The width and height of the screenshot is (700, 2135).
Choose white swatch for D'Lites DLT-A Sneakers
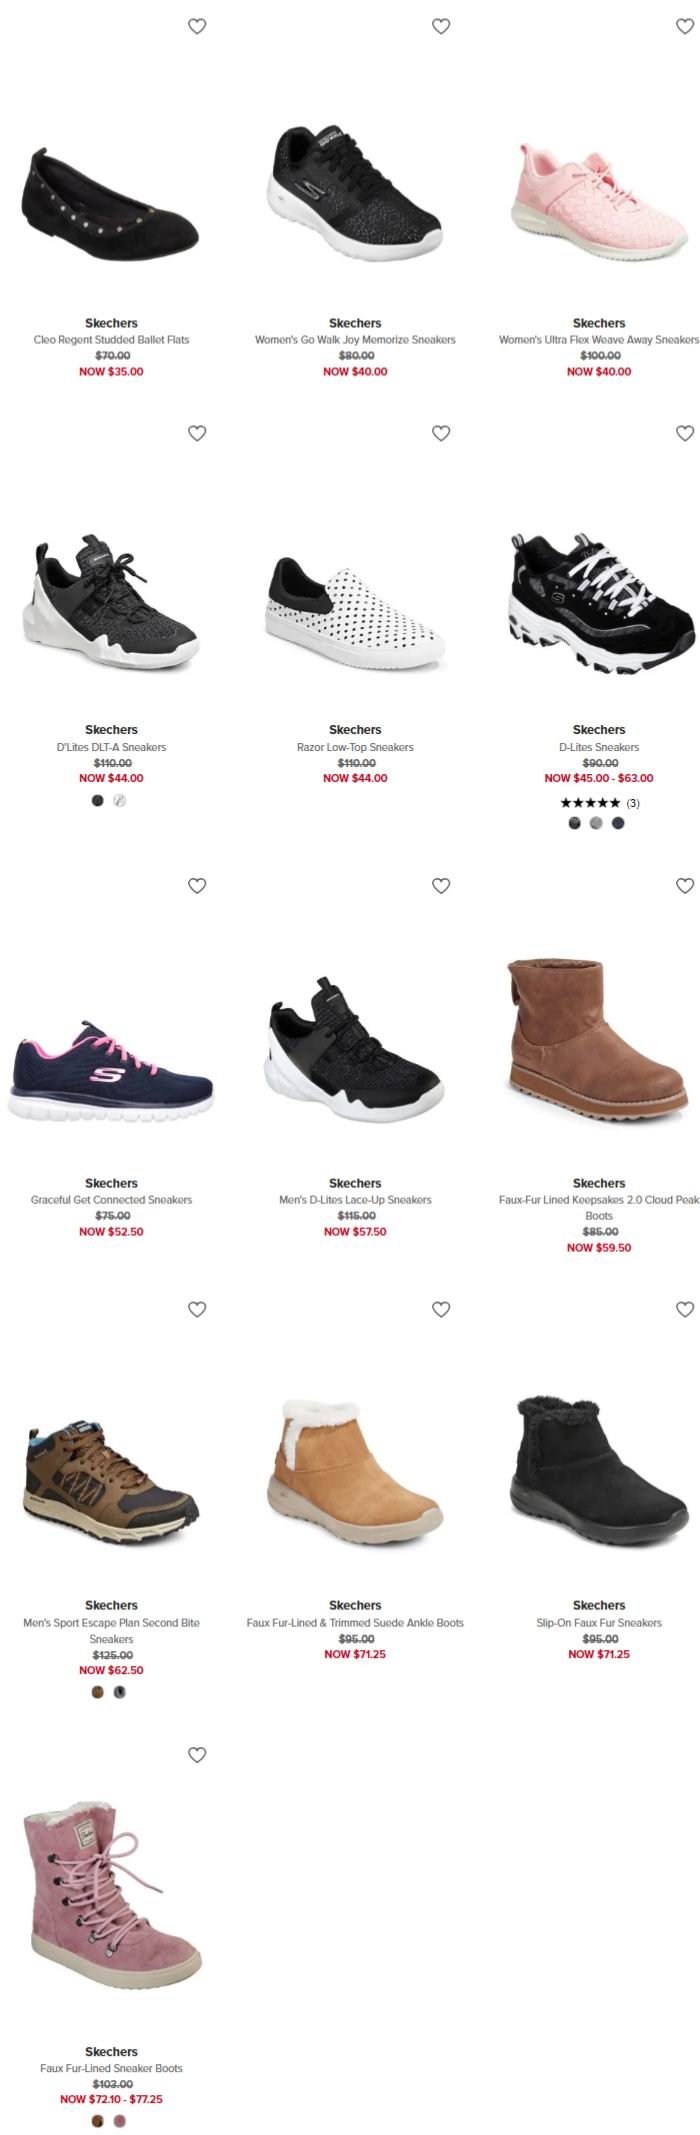pyautogui.click(x=120, y=801)
